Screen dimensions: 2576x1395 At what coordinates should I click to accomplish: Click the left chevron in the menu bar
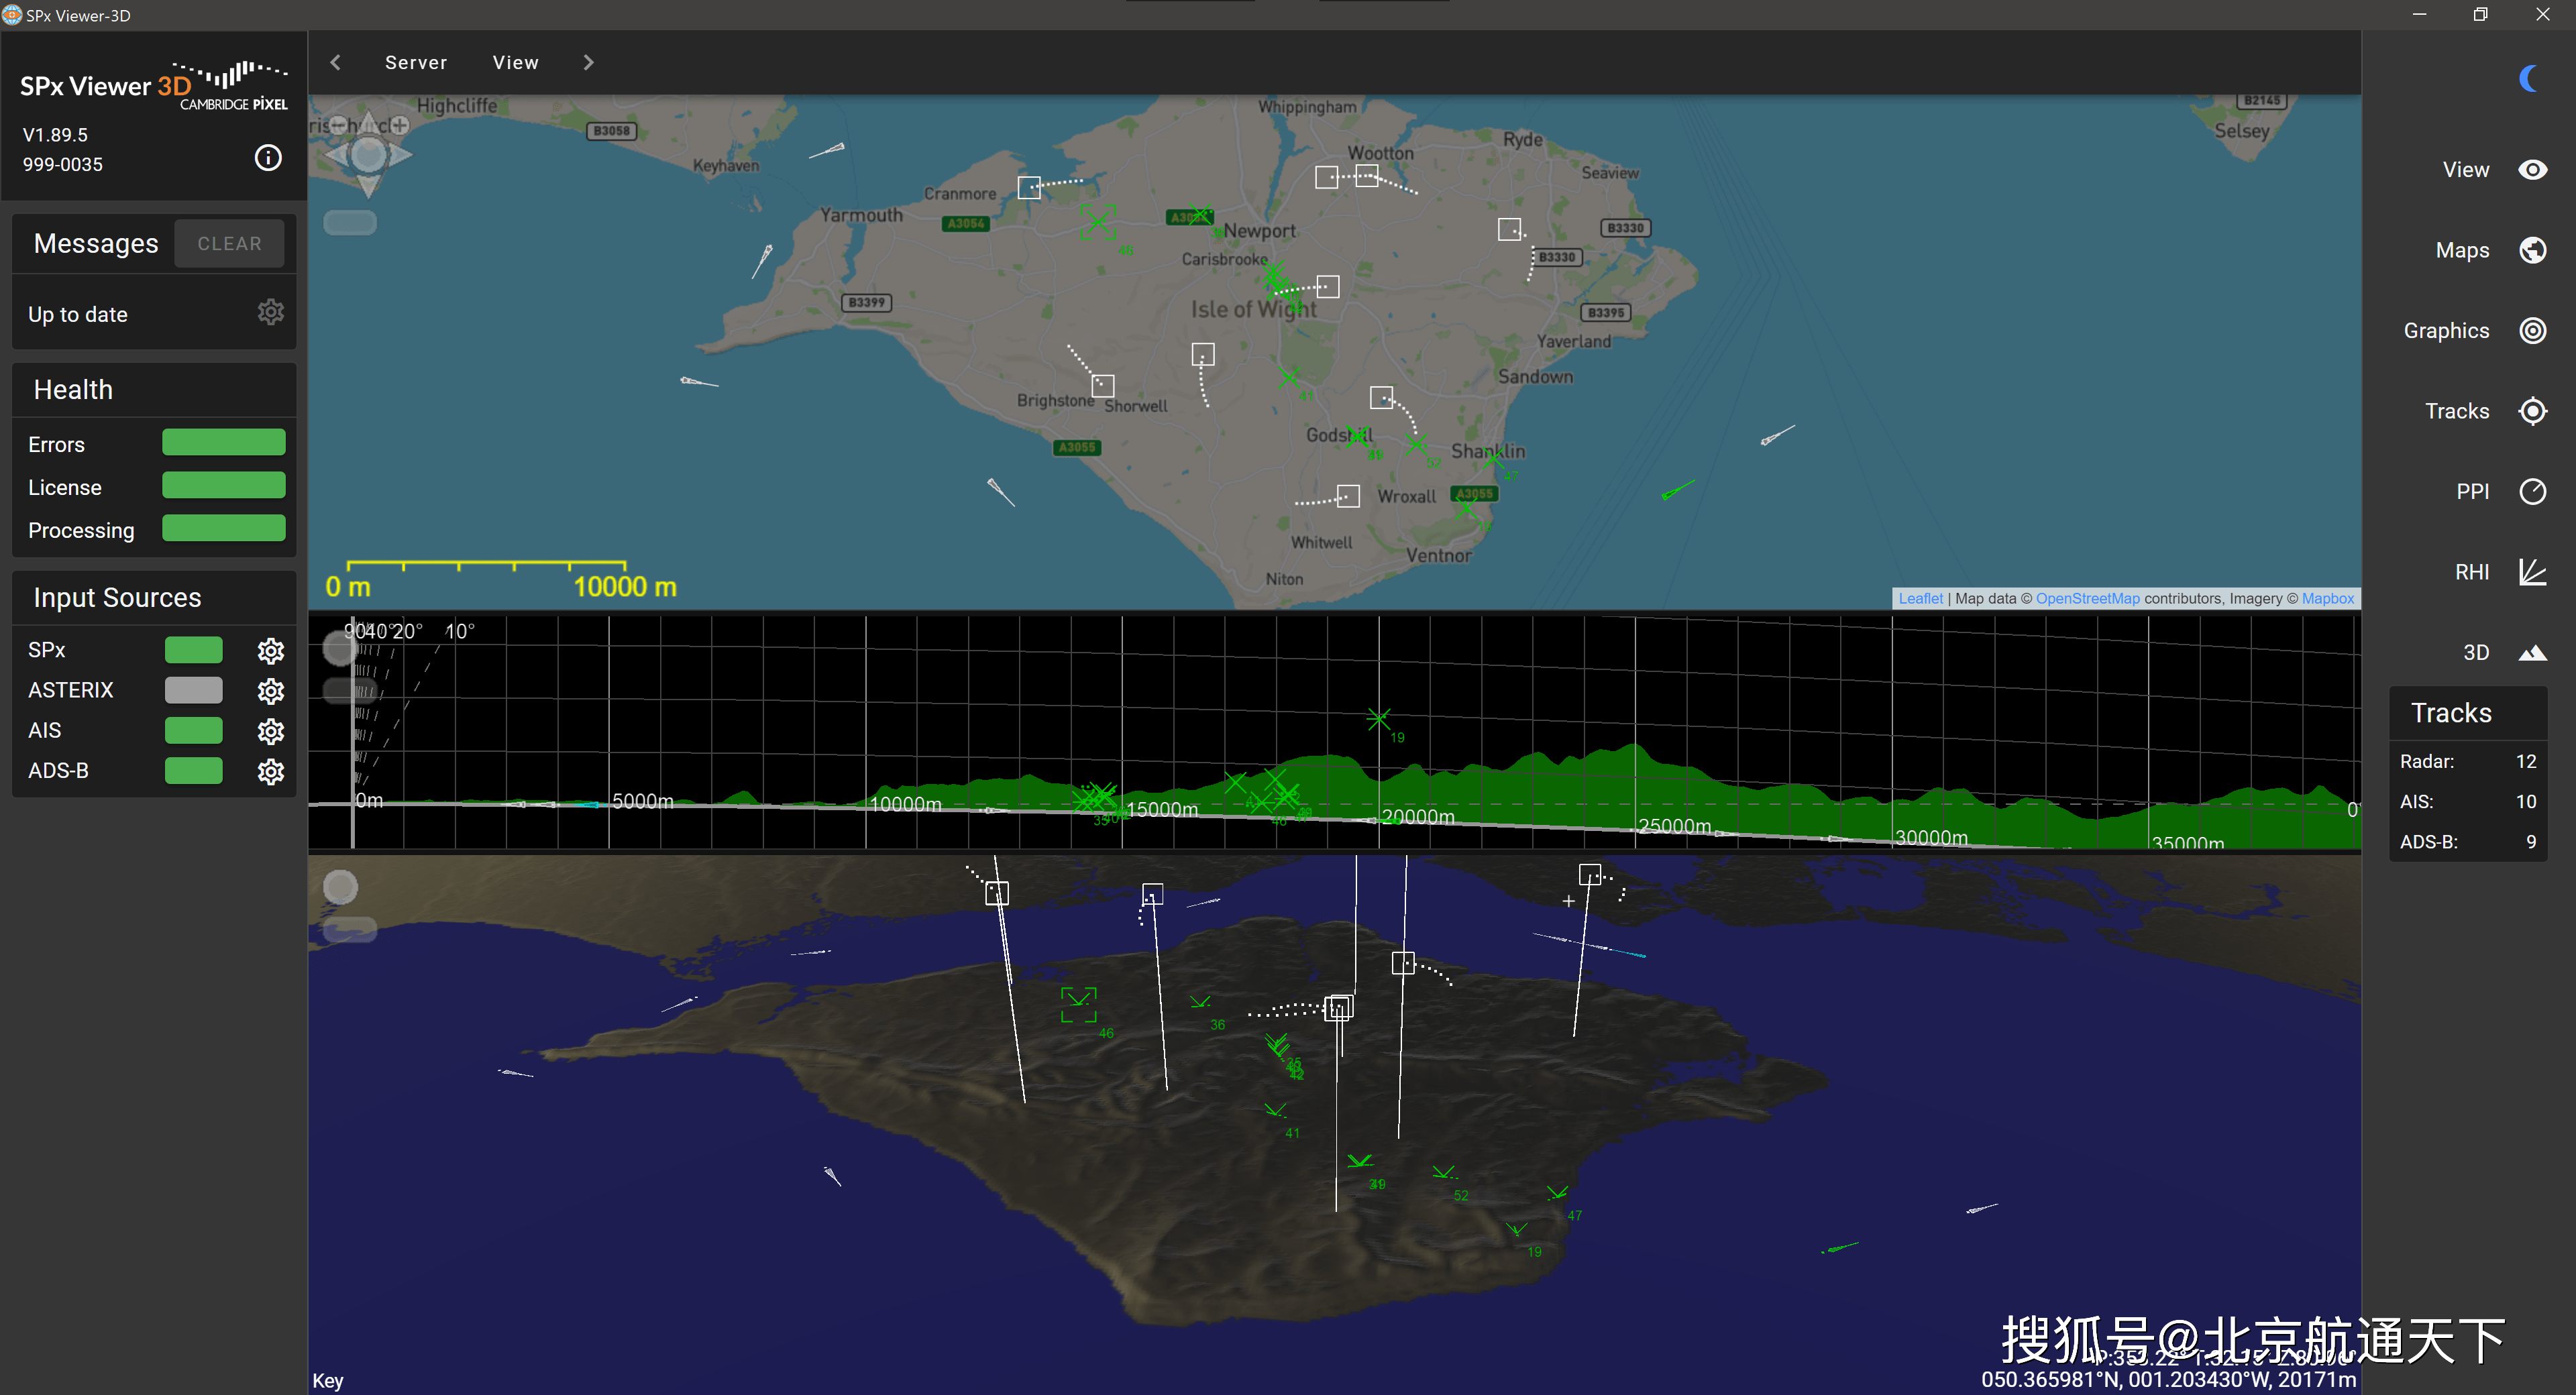point(336,62)
